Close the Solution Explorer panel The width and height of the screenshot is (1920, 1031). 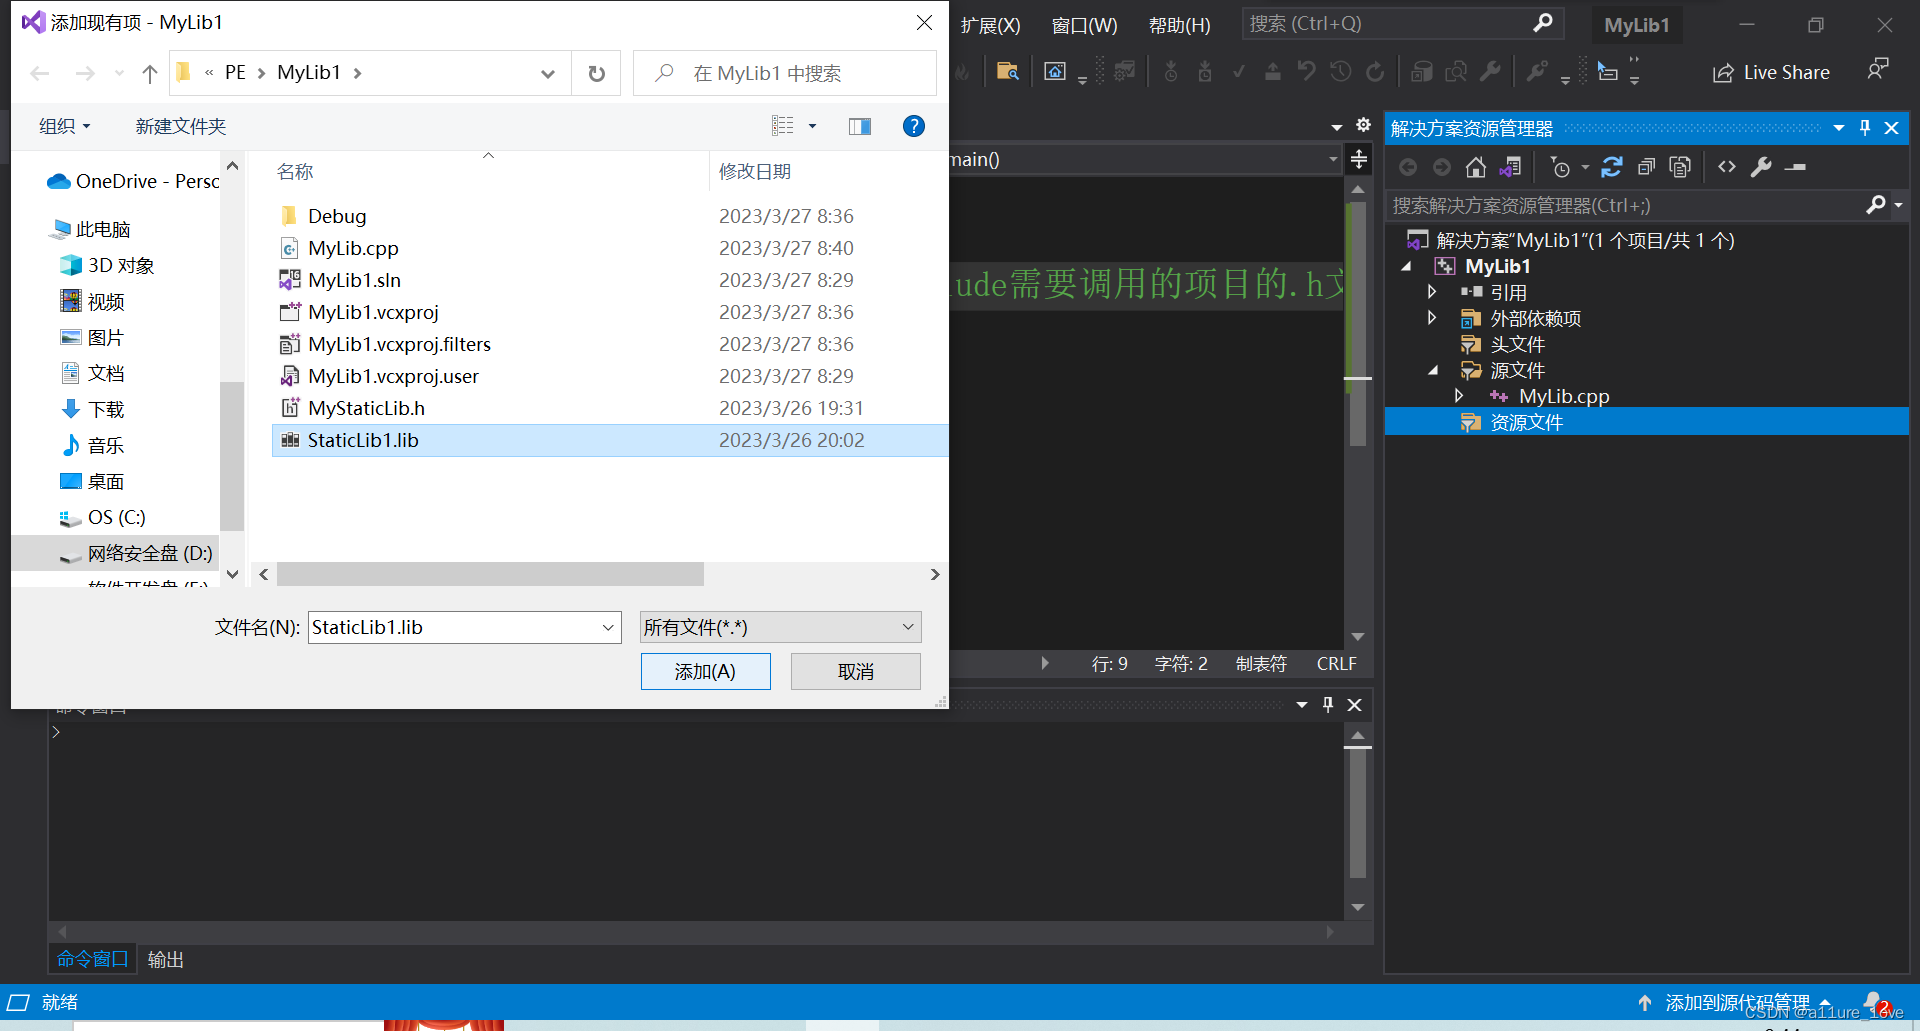click(x=1891, y=128)
